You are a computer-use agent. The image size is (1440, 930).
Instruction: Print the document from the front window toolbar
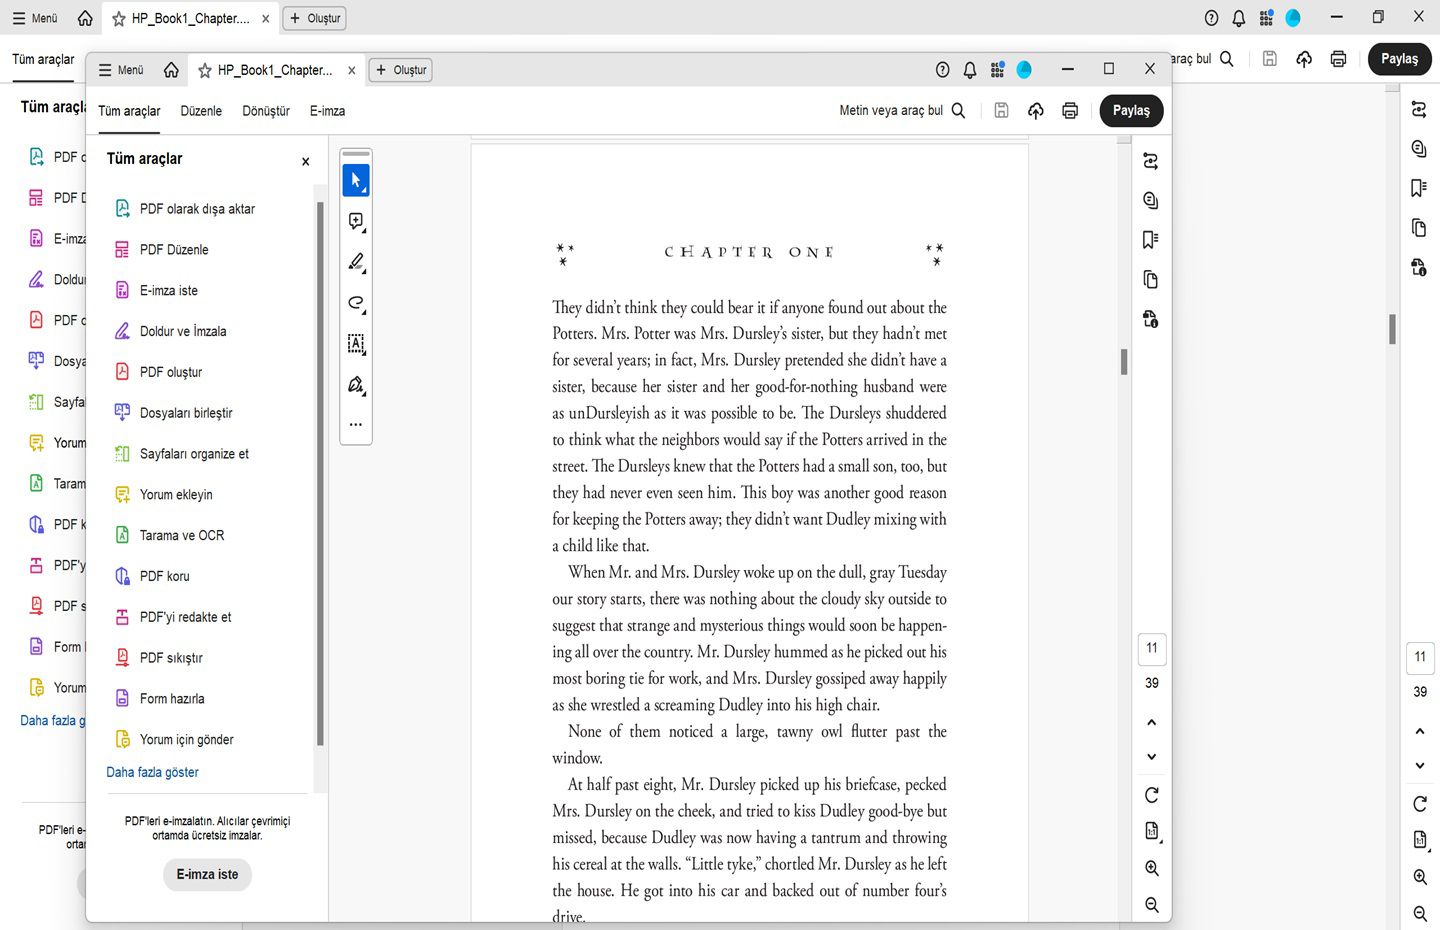coord(1070,111)
